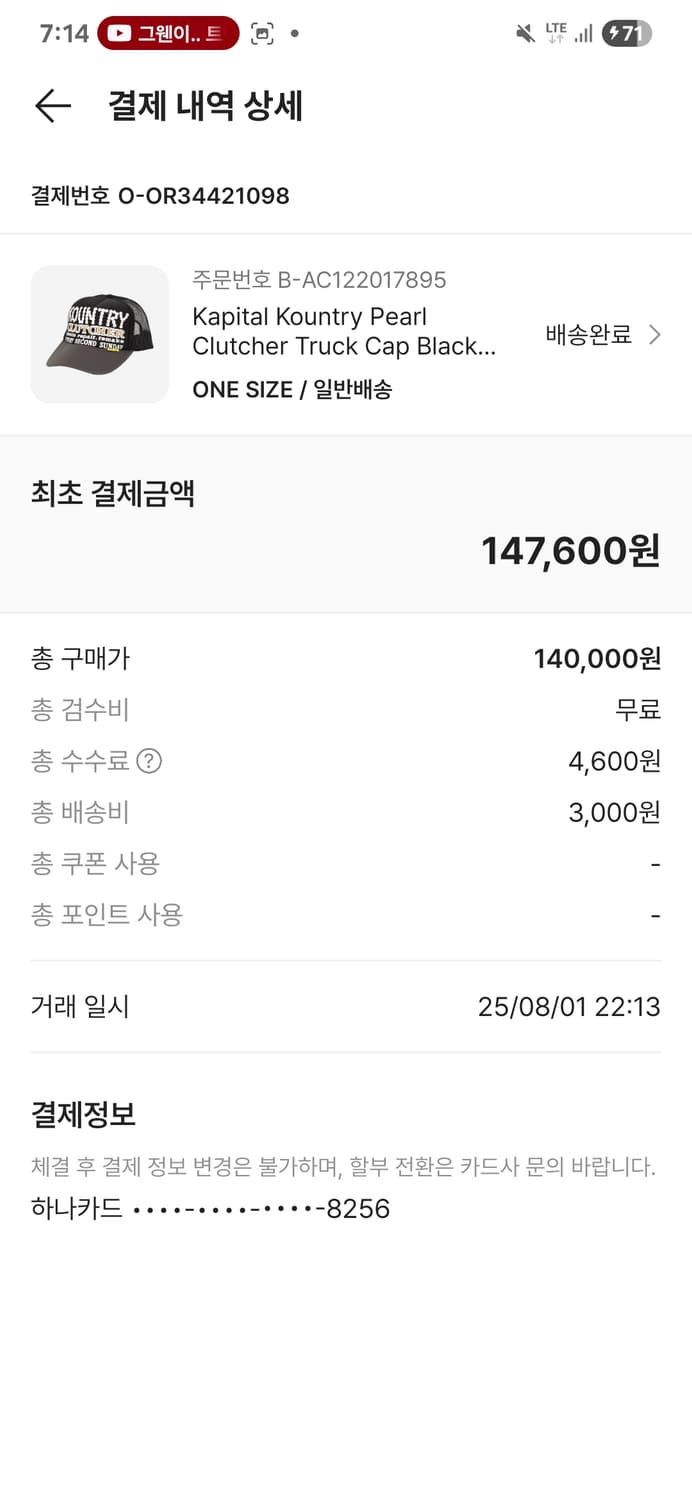
Task: Tap the 147,600원 initial payment amount
Action: point(571,550)
